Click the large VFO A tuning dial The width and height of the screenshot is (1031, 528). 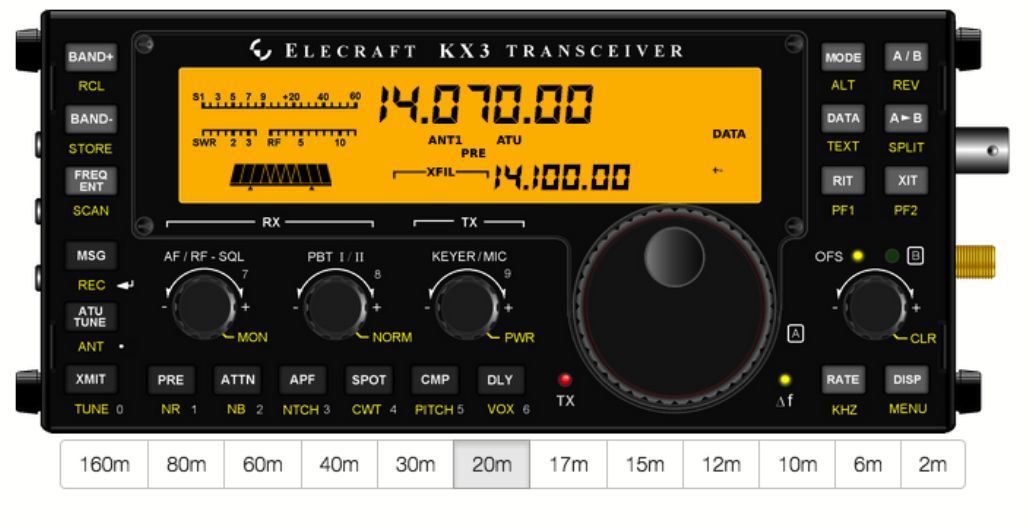click(675, 308)
